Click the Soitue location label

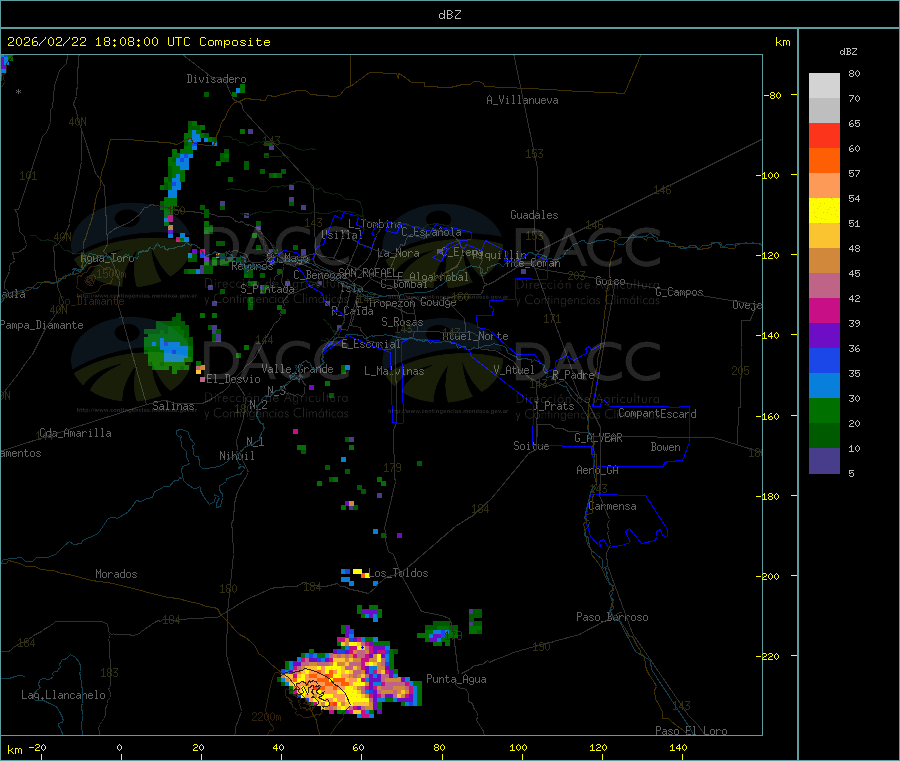click(x=531, y=446)
